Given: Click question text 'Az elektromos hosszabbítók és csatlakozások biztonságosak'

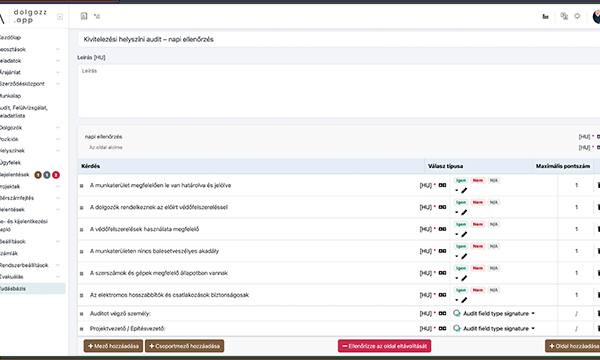Looking at the screenshot, I should click(x=170, y=295).
